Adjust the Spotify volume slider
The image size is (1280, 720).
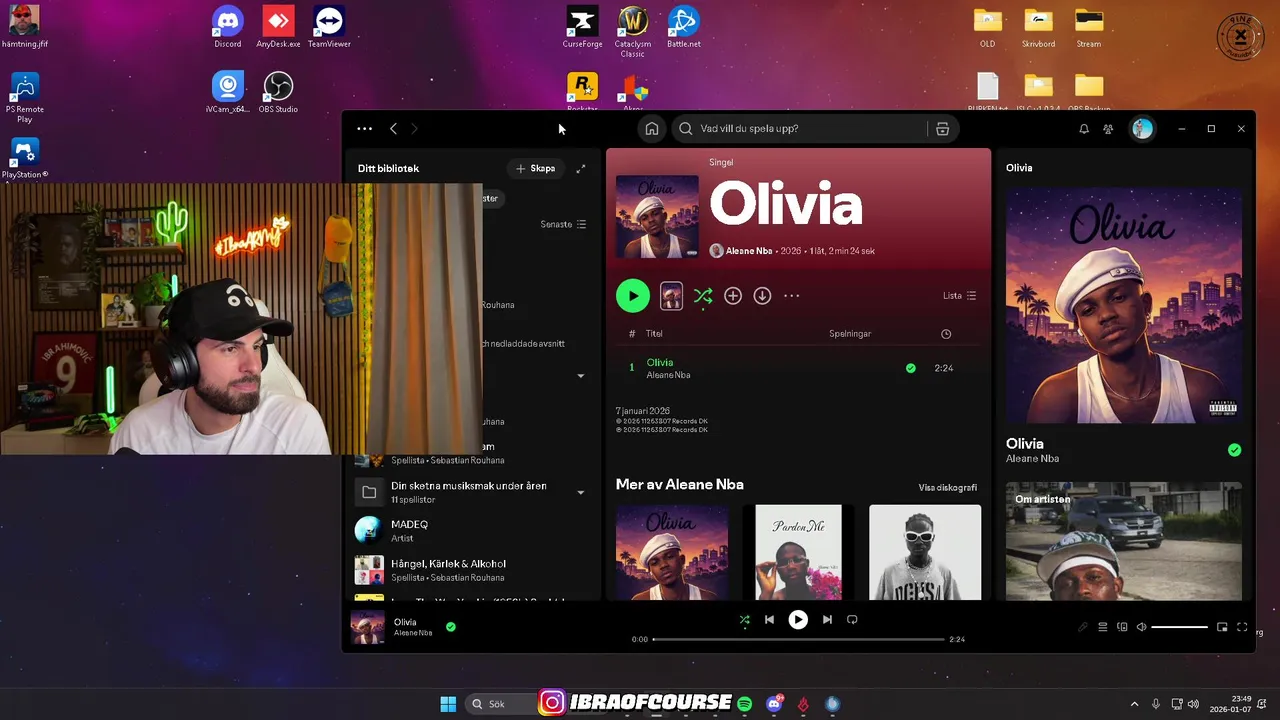click(x=1180, y=627)
